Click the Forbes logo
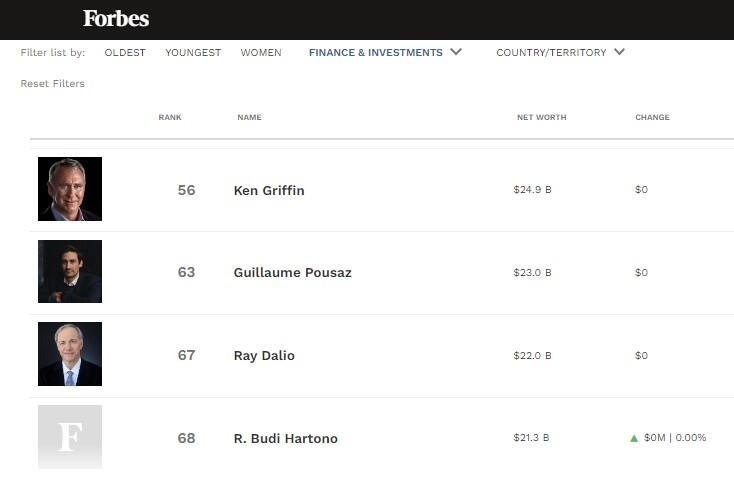Image resolution: width=734 pixels, height=485 pixels. pyautogui.click(x=116, y=19)
